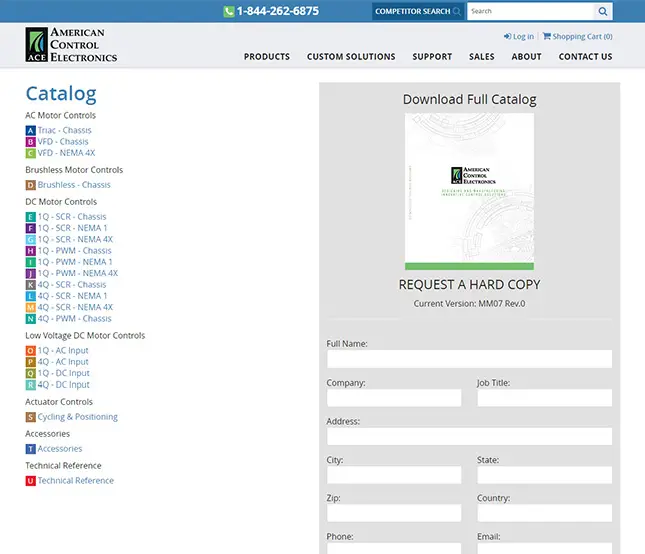Click the orange O section icon

tap(30, 351)
